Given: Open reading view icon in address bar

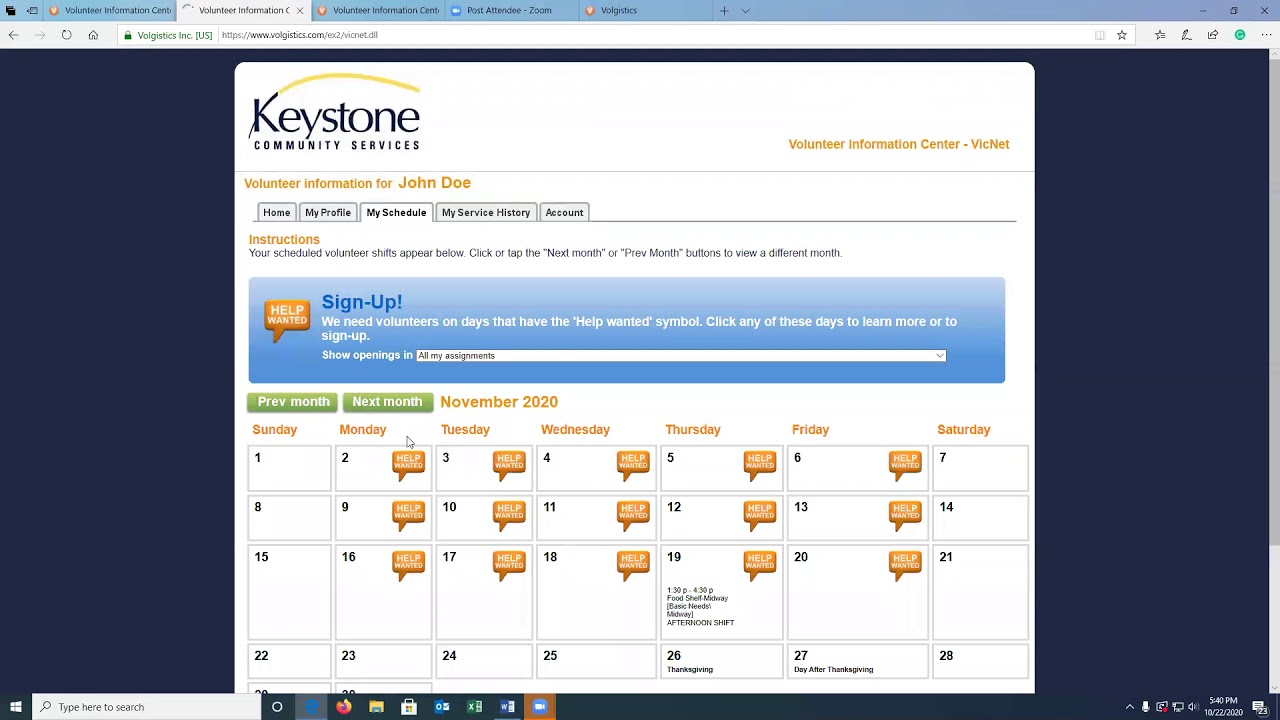Looking at the screenshot, I should pos(1100,35).
